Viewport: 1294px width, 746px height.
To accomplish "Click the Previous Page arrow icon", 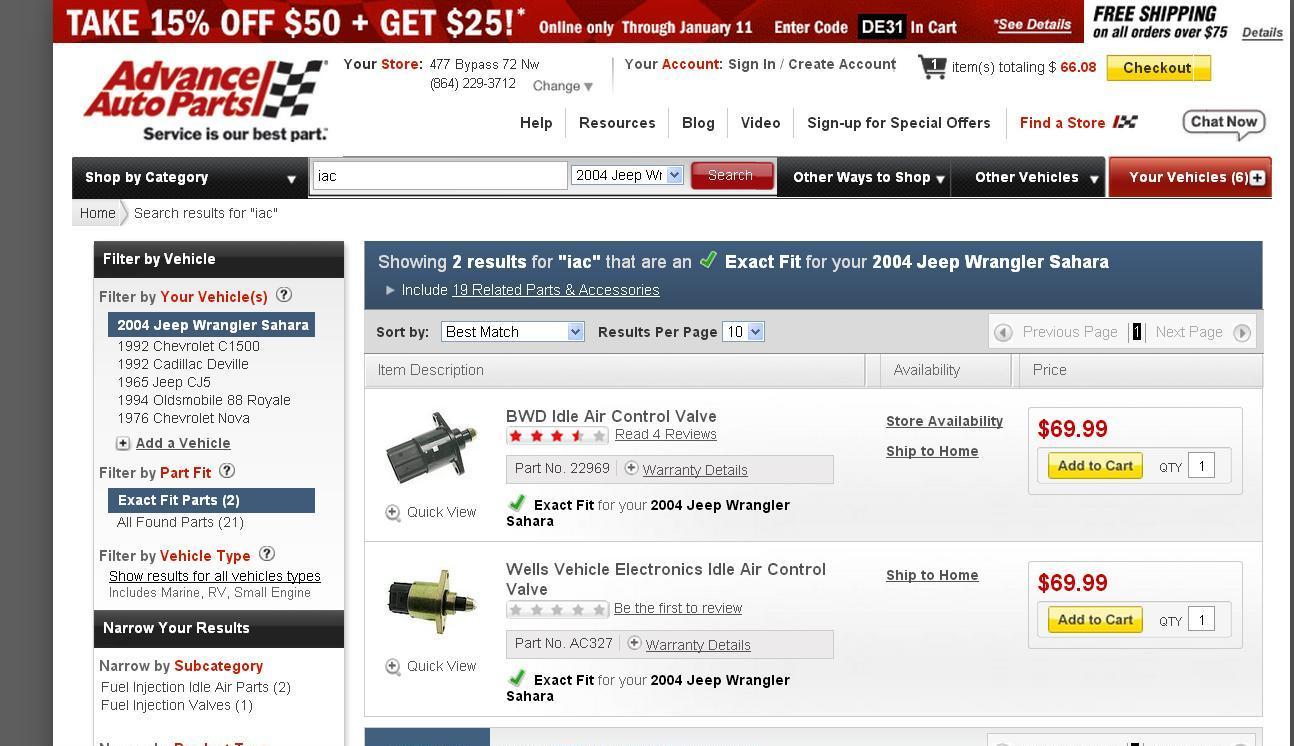I will click(1003, 332).
